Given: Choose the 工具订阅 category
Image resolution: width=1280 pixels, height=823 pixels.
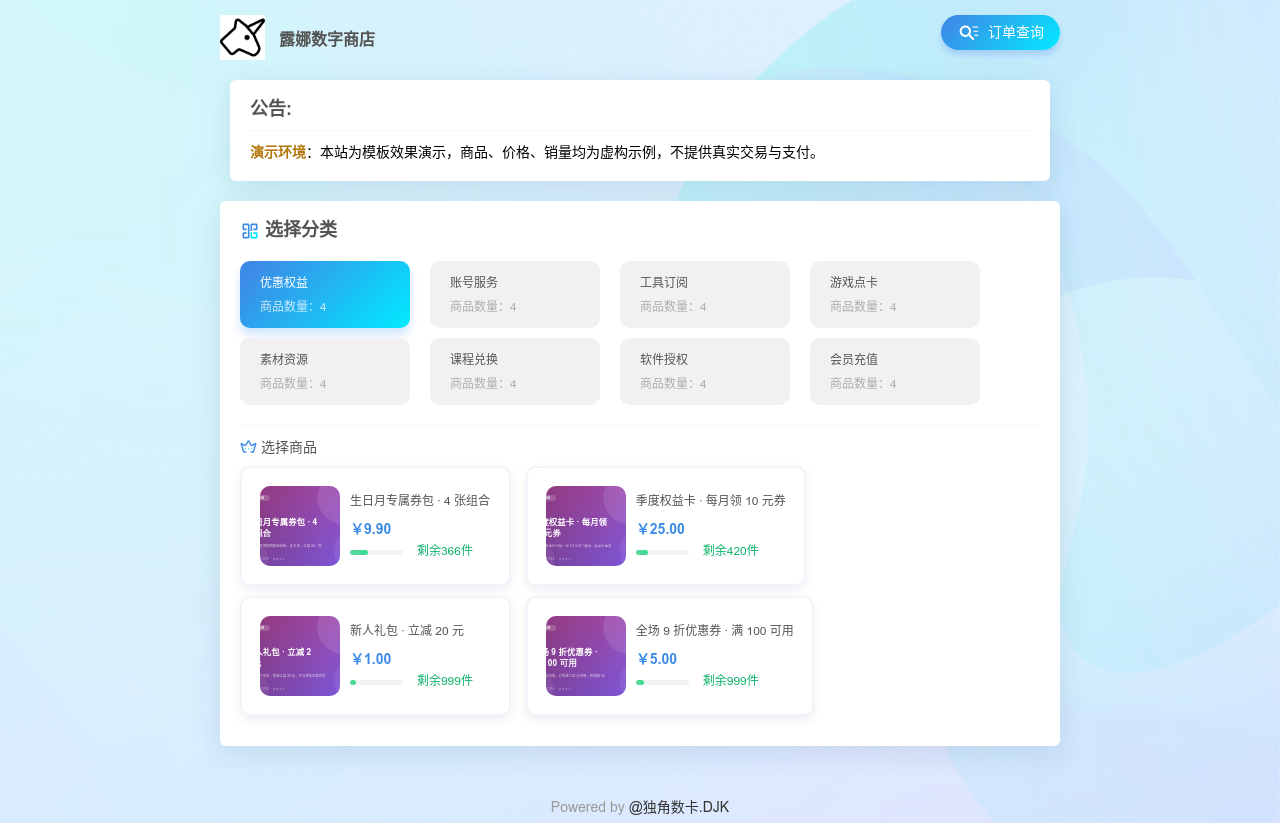Looking at the screenshot, I should (x=705, y=294).
